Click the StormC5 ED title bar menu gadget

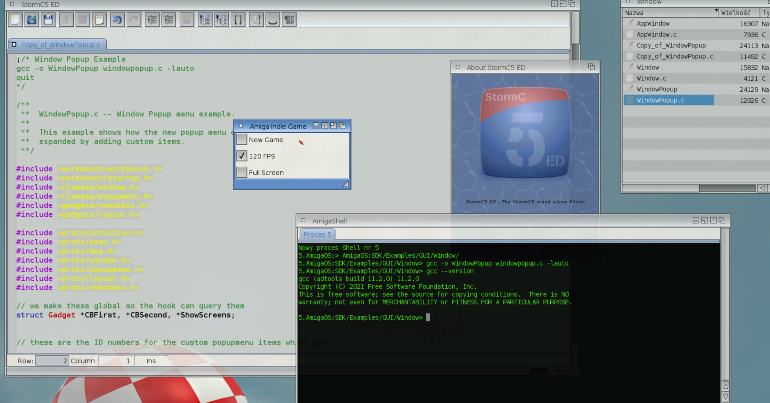tap(12, 4)
